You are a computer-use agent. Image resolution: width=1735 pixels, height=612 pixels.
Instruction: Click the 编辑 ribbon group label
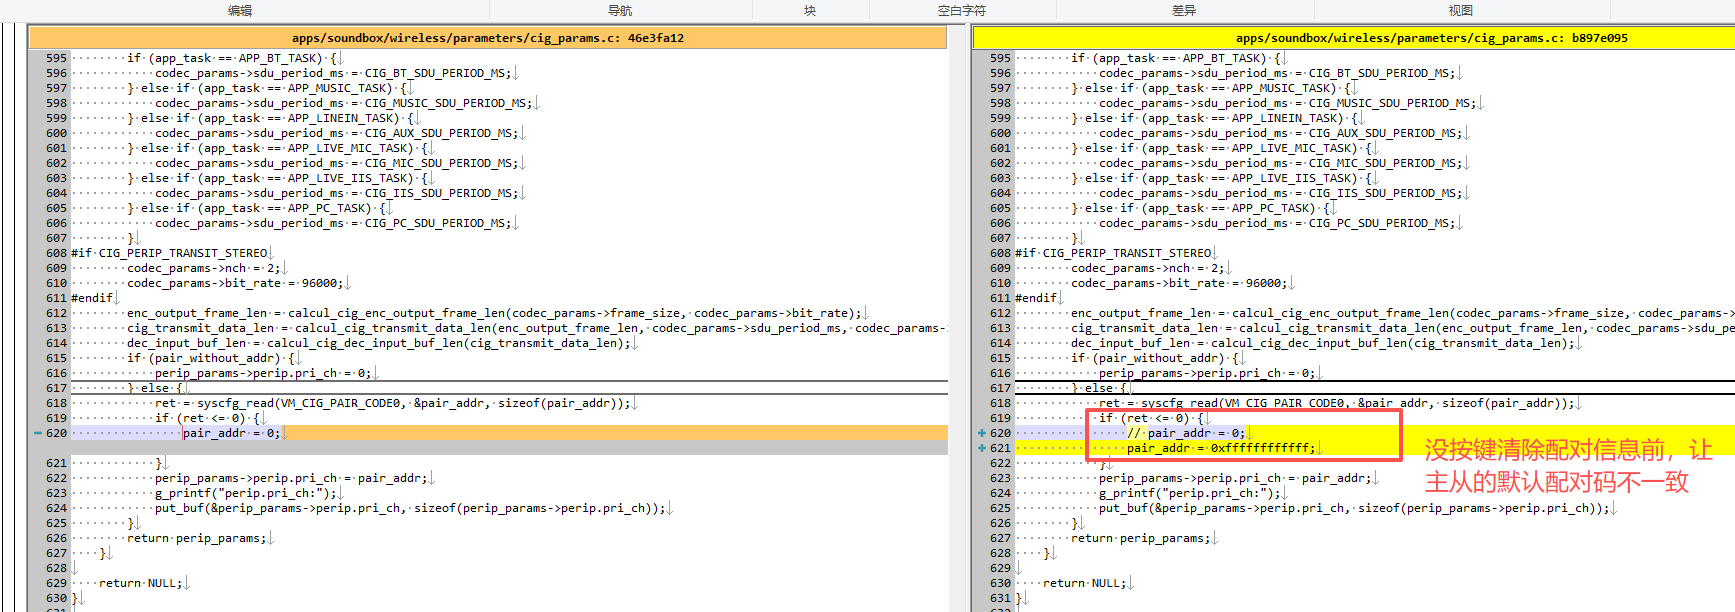point(240,10)
